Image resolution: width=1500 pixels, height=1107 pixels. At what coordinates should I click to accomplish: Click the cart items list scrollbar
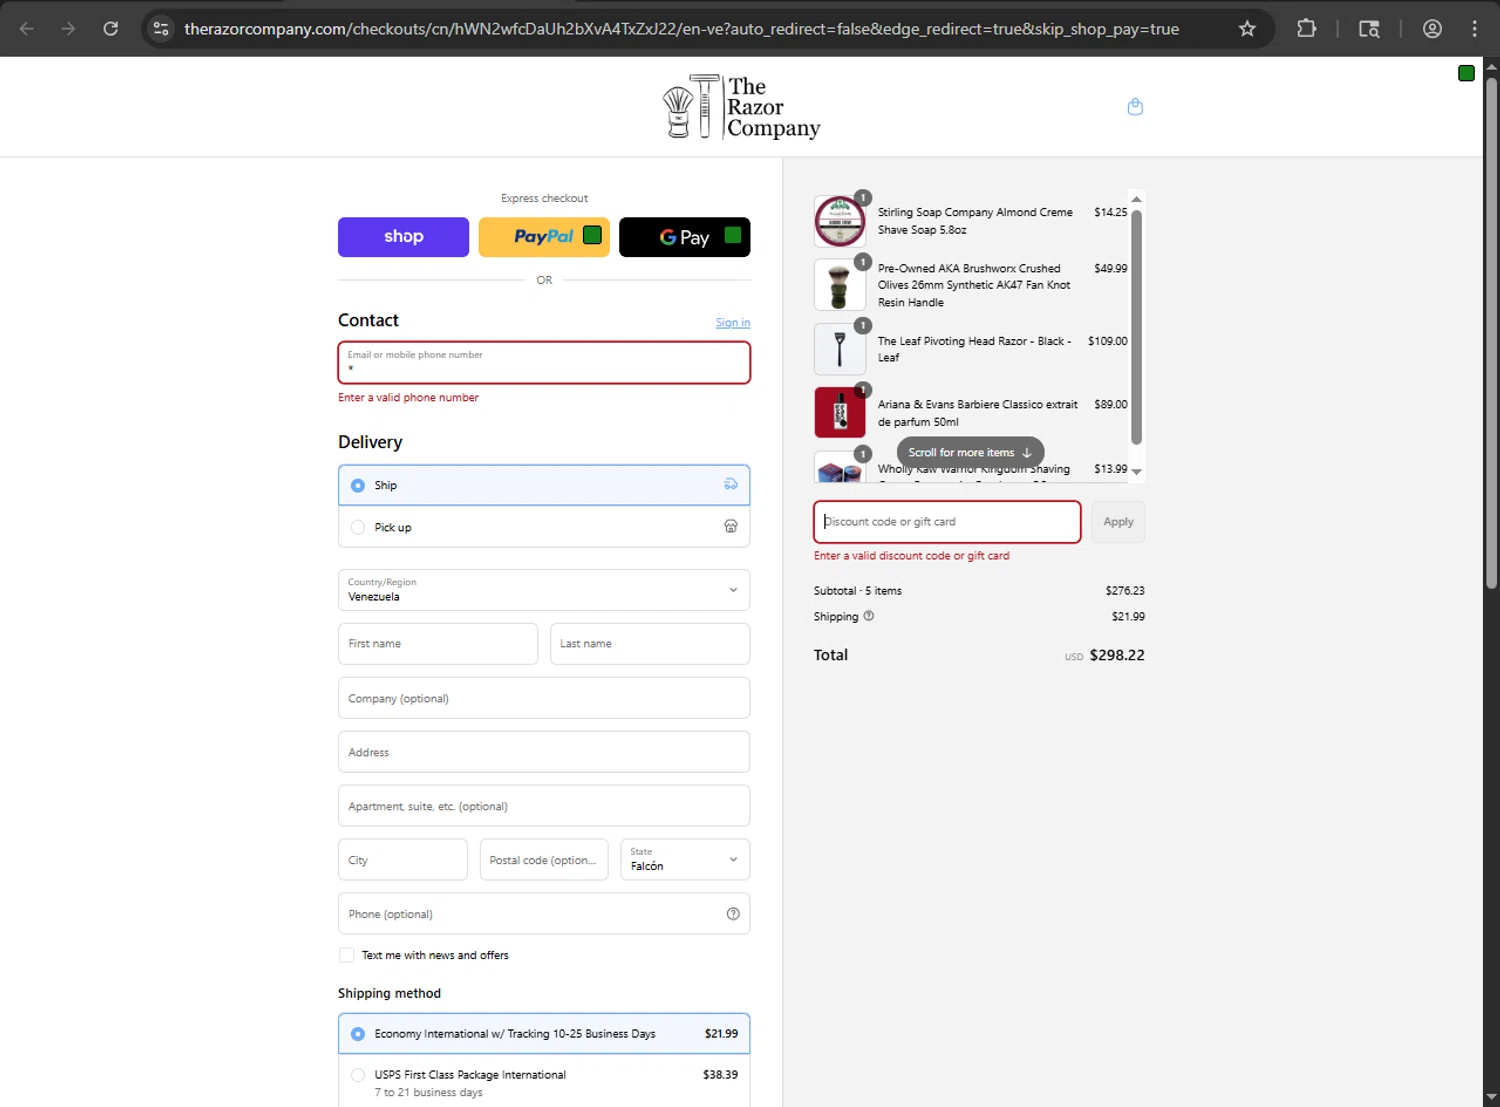coord(1136,327)
